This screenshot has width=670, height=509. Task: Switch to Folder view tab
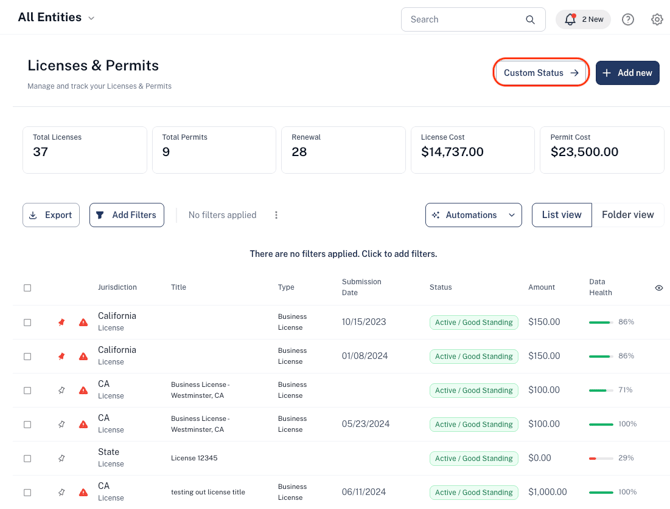tap(628, 215)
